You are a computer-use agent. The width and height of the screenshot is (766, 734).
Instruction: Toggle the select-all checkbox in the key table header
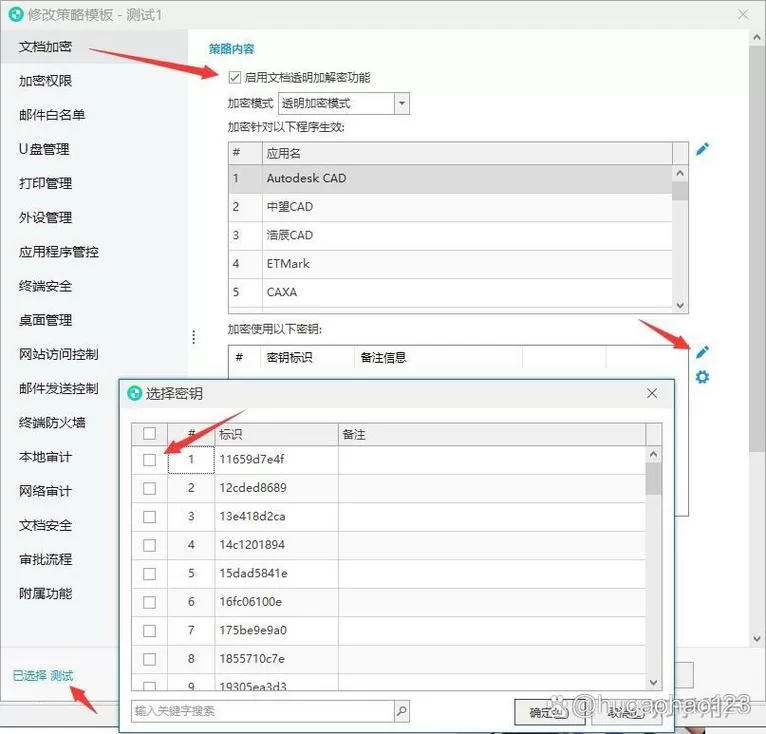click(x=149, y=433)
